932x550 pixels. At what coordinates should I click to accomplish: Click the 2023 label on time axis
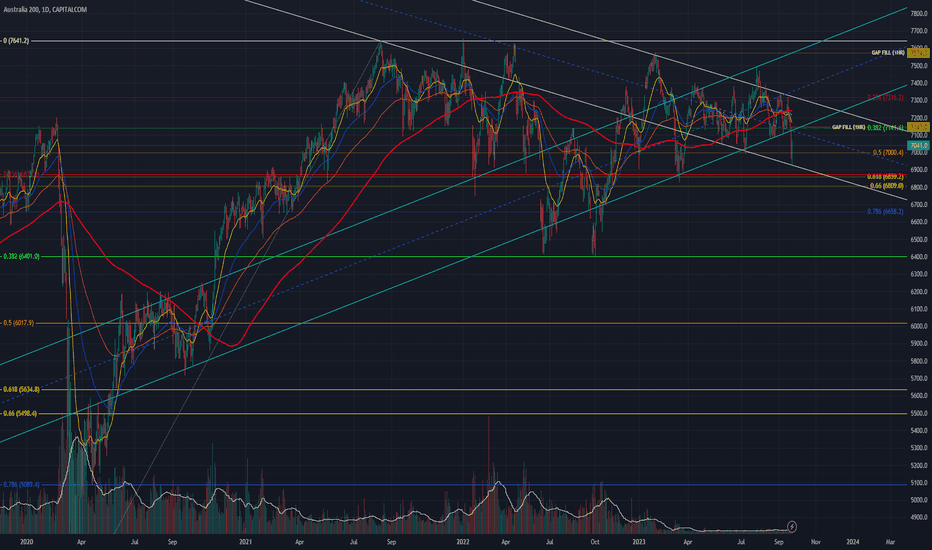coord(639,542)
